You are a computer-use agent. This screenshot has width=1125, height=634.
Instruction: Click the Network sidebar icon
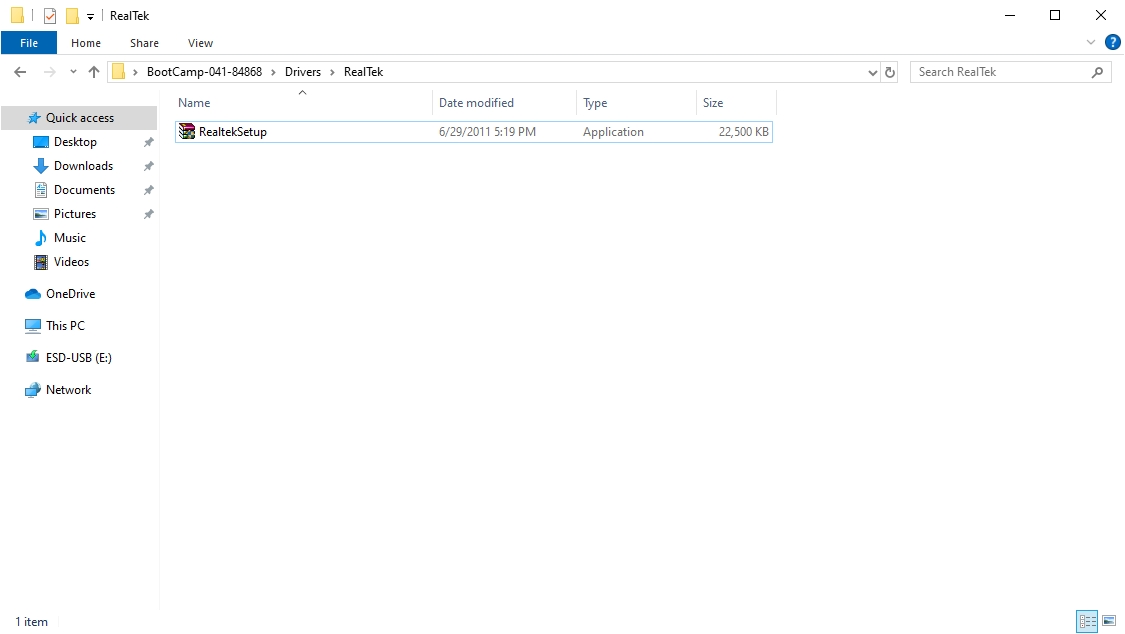click(x=33, y=390)
